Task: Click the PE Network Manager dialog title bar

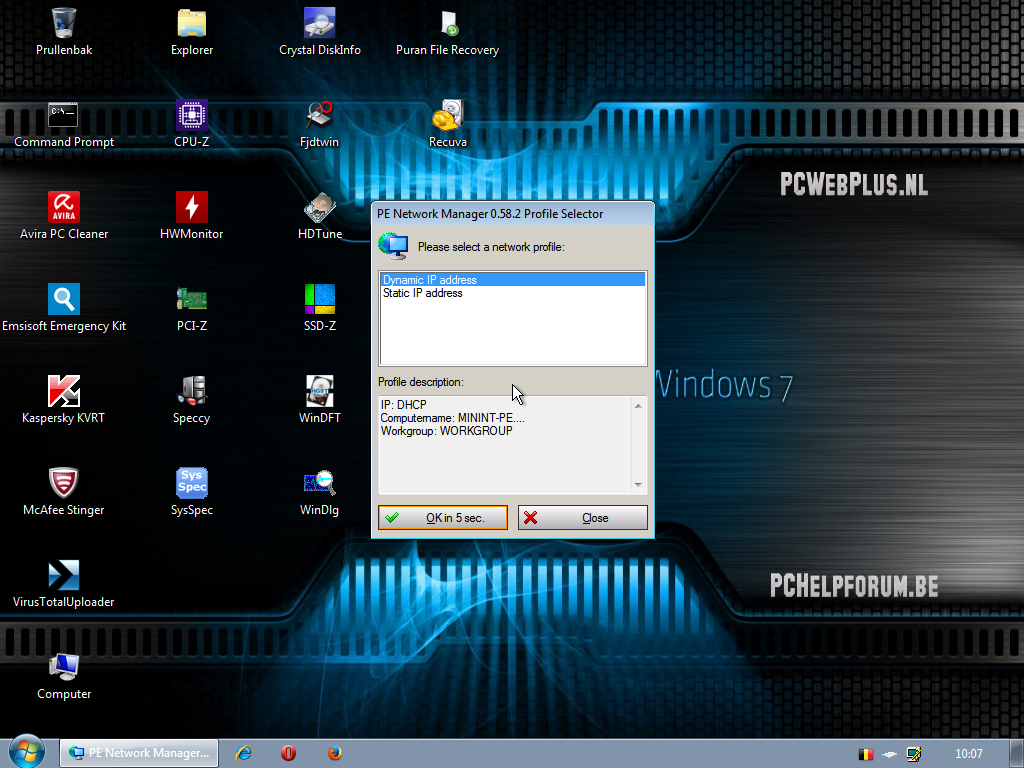Action: [x=513, y=214]
